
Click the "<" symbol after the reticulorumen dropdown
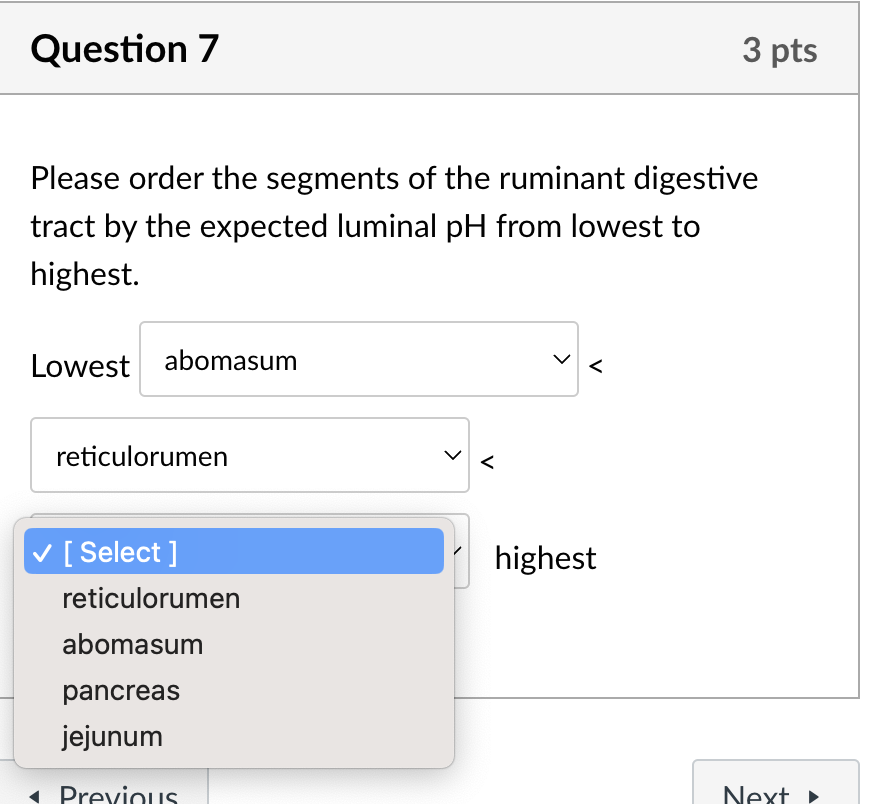pos(486,462)
